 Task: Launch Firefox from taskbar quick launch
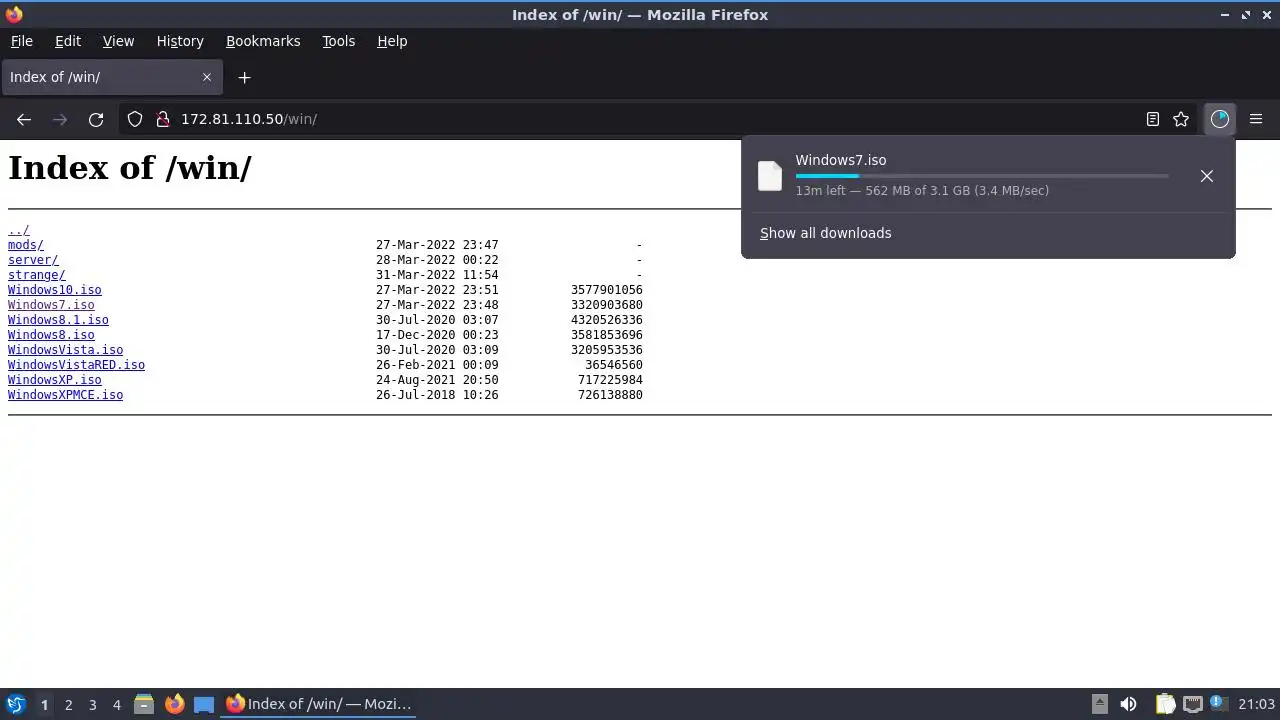(174, 704)
